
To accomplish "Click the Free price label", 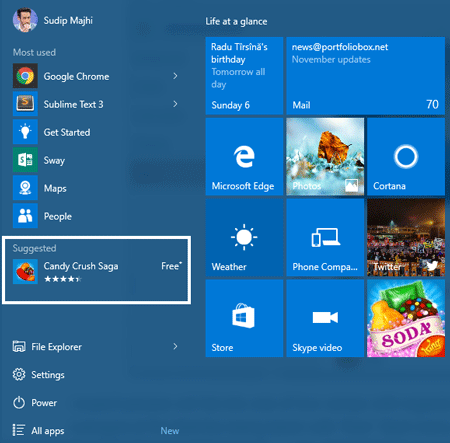I will [171, 266].
